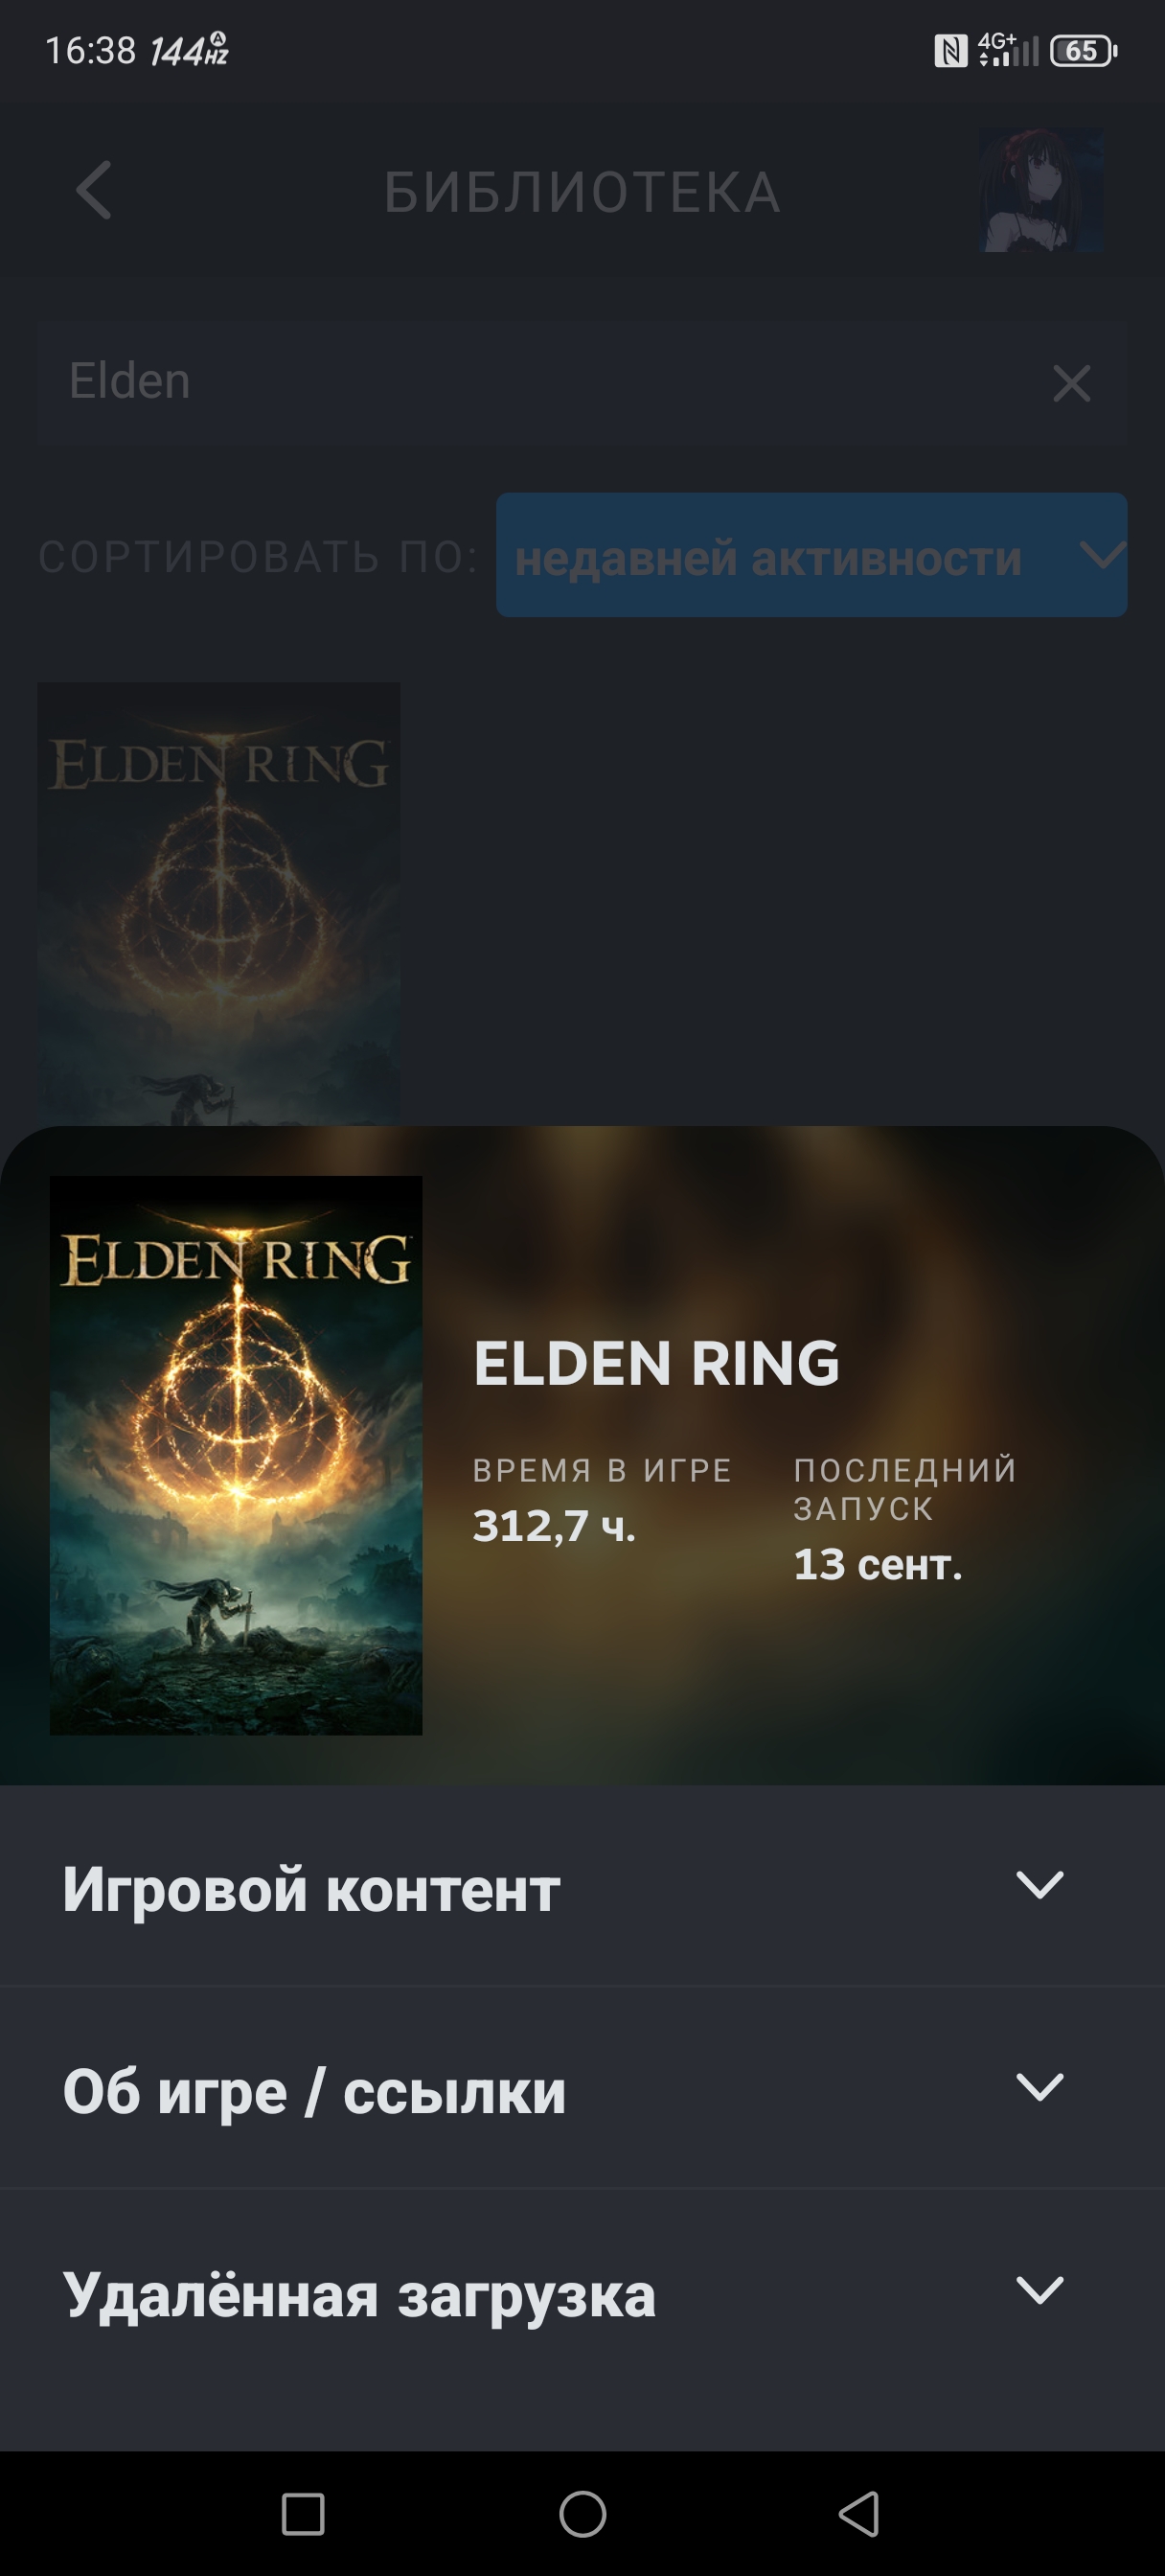This screenshot has height=2576, width=1165.
Task: Clear the Elden search text with X
Action: pyautogui.click(x=1071, y=383)
